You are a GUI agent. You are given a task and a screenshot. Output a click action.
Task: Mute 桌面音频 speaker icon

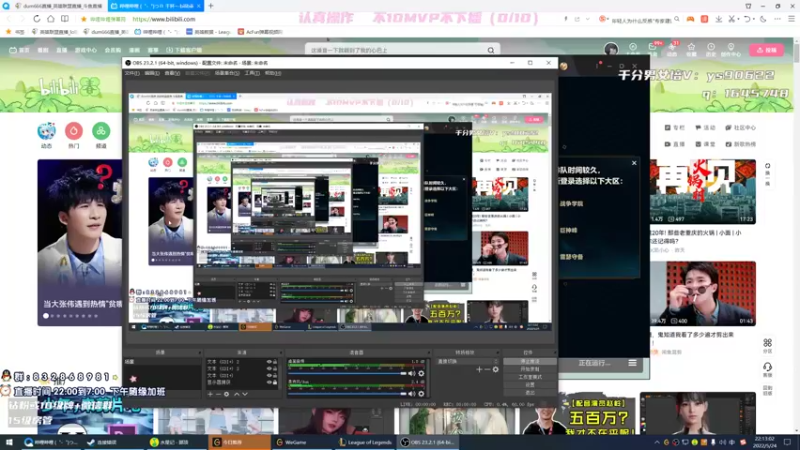pyautogui.click(x=411, y=373)
